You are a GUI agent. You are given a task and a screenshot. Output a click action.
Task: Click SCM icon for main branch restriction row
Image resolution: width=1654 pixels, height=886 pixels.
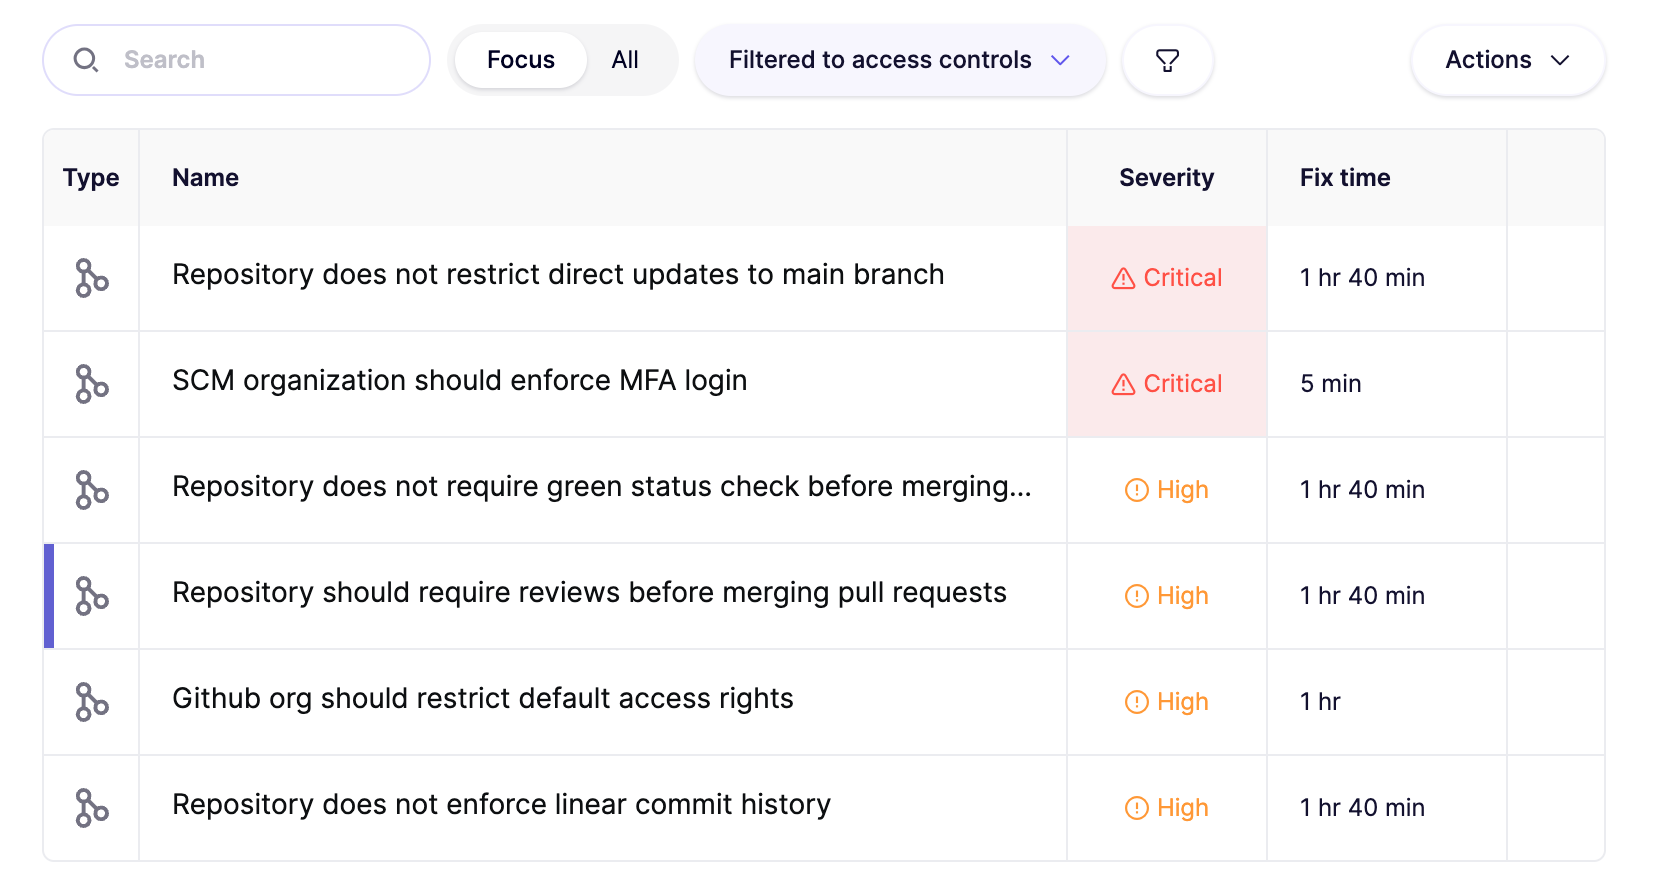point(92,278)
